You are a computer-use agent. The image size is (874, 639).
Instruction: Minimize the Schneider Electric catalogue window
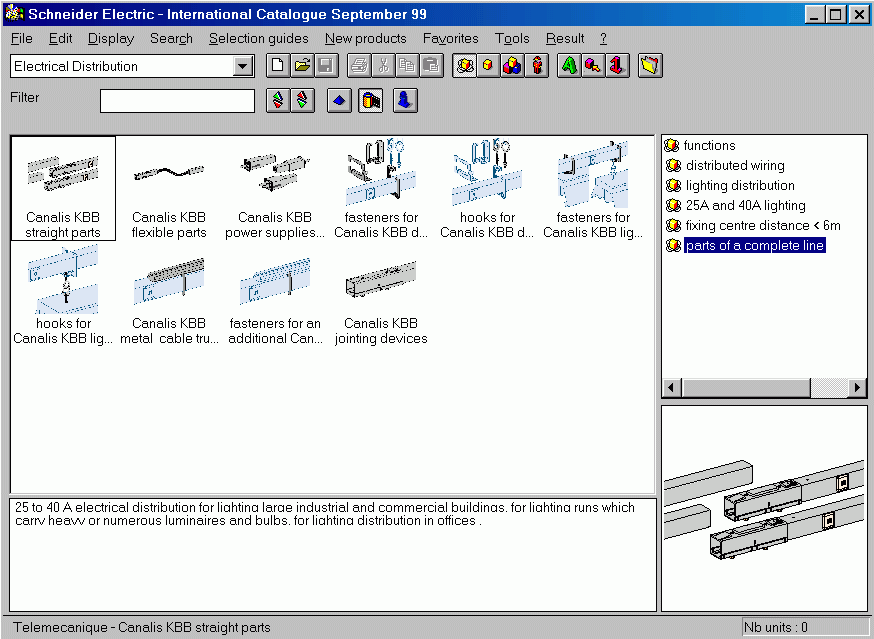pyautogui.click(x=814, y=14)
